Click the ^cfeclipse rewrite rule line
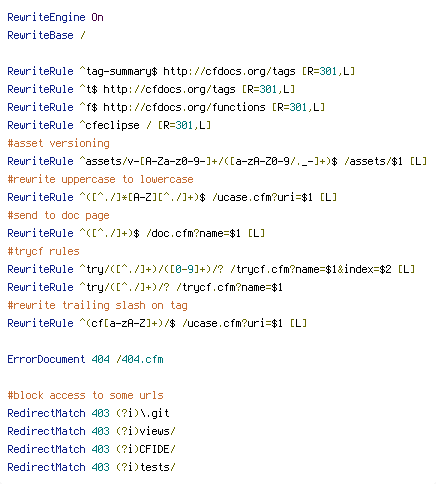 109,125
